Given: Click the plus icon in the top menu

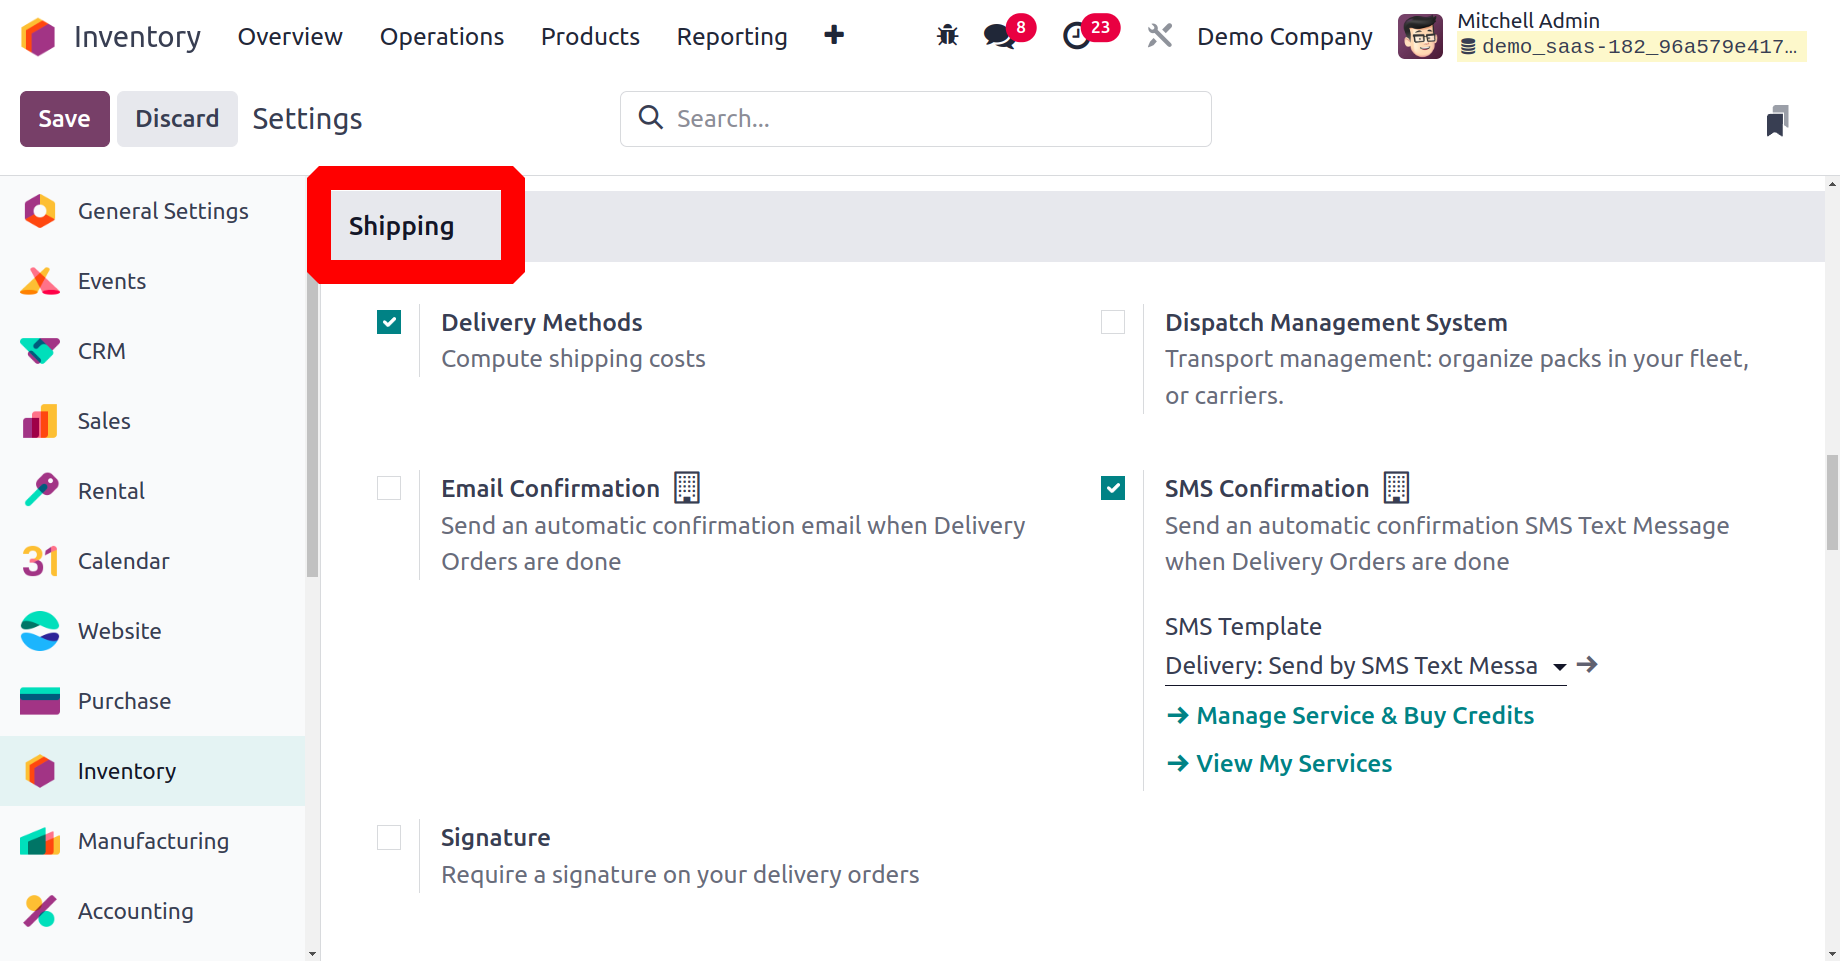Looking at the screenshot, I should click(x=834, y=36).
